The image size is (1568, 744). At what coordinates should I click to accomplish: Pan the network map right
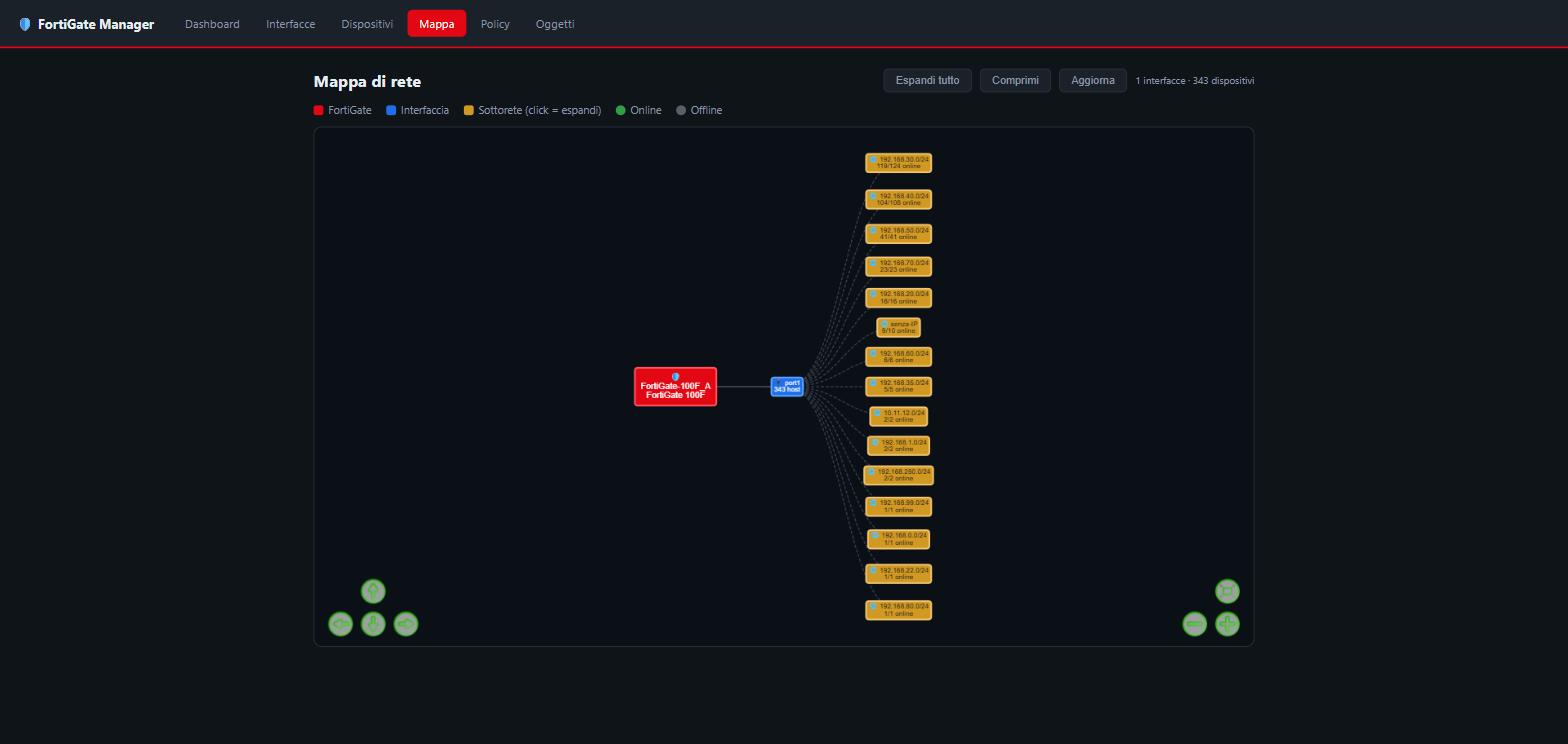coord(406,624)
